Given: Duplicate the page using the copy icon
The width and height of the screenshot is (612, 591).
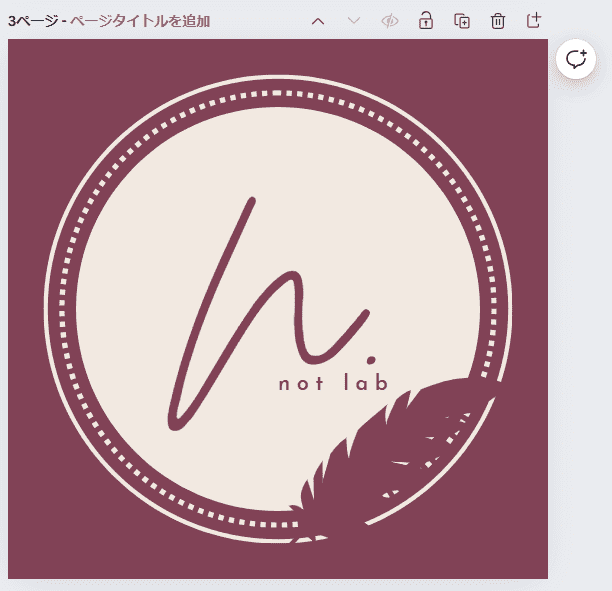Looking at the screenshot, I should point(462,21).
